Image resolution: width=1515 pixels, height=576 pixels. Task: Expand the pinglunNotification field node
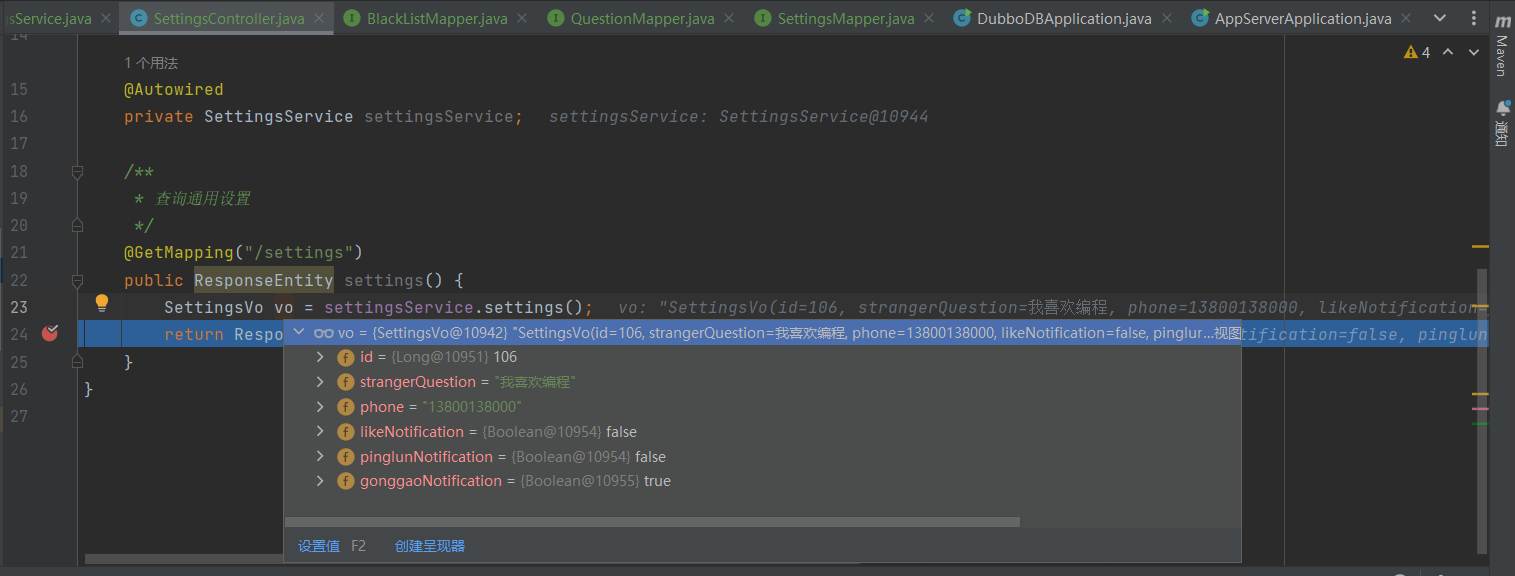point(320,457)
